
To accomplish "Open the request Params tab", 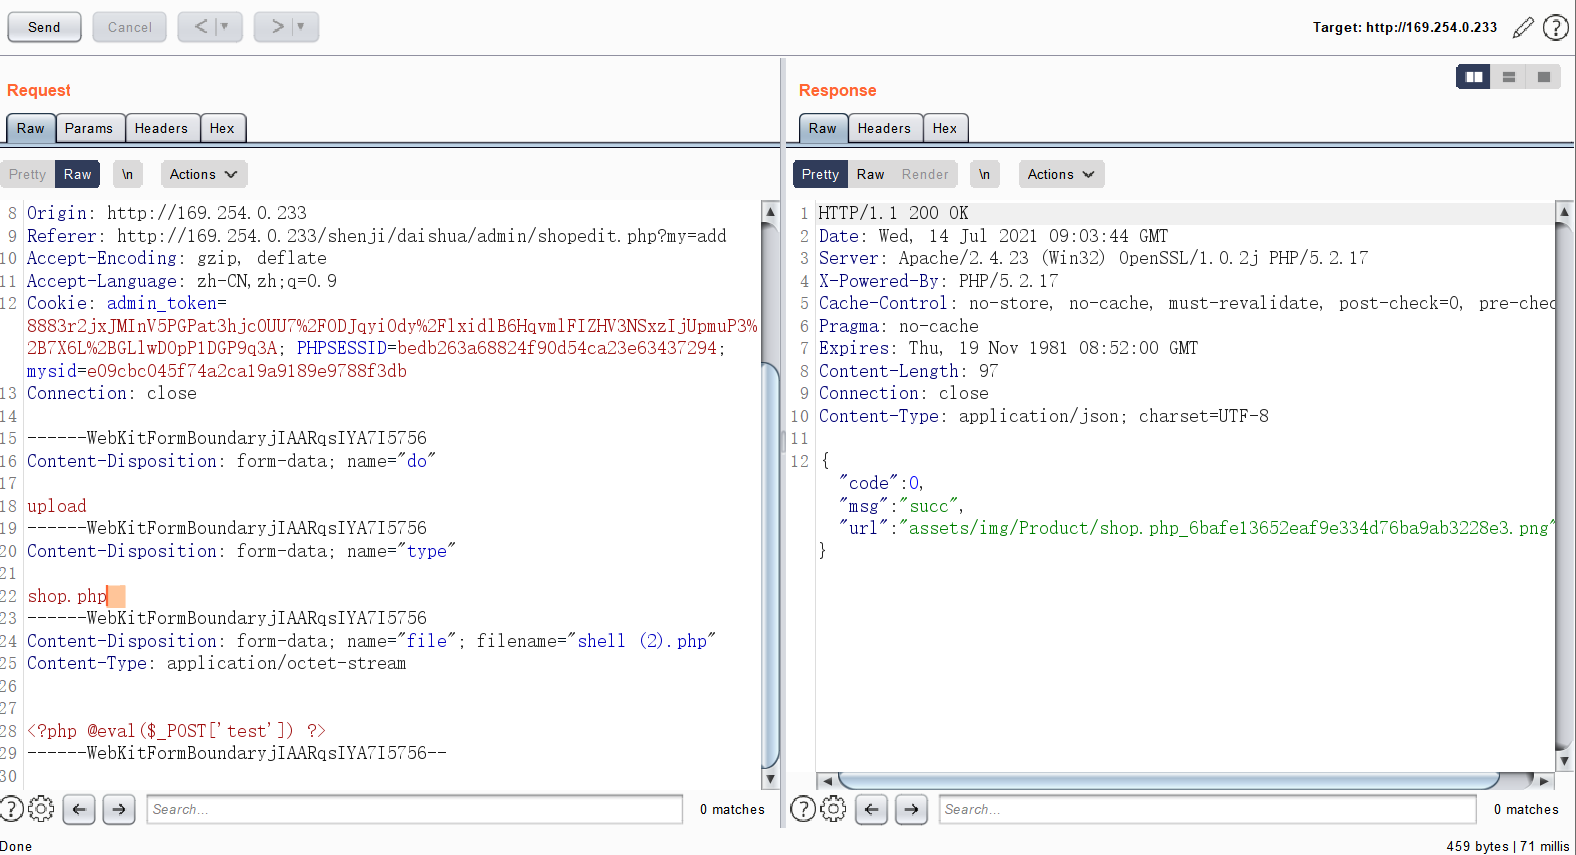I will [x=89, y=128].
